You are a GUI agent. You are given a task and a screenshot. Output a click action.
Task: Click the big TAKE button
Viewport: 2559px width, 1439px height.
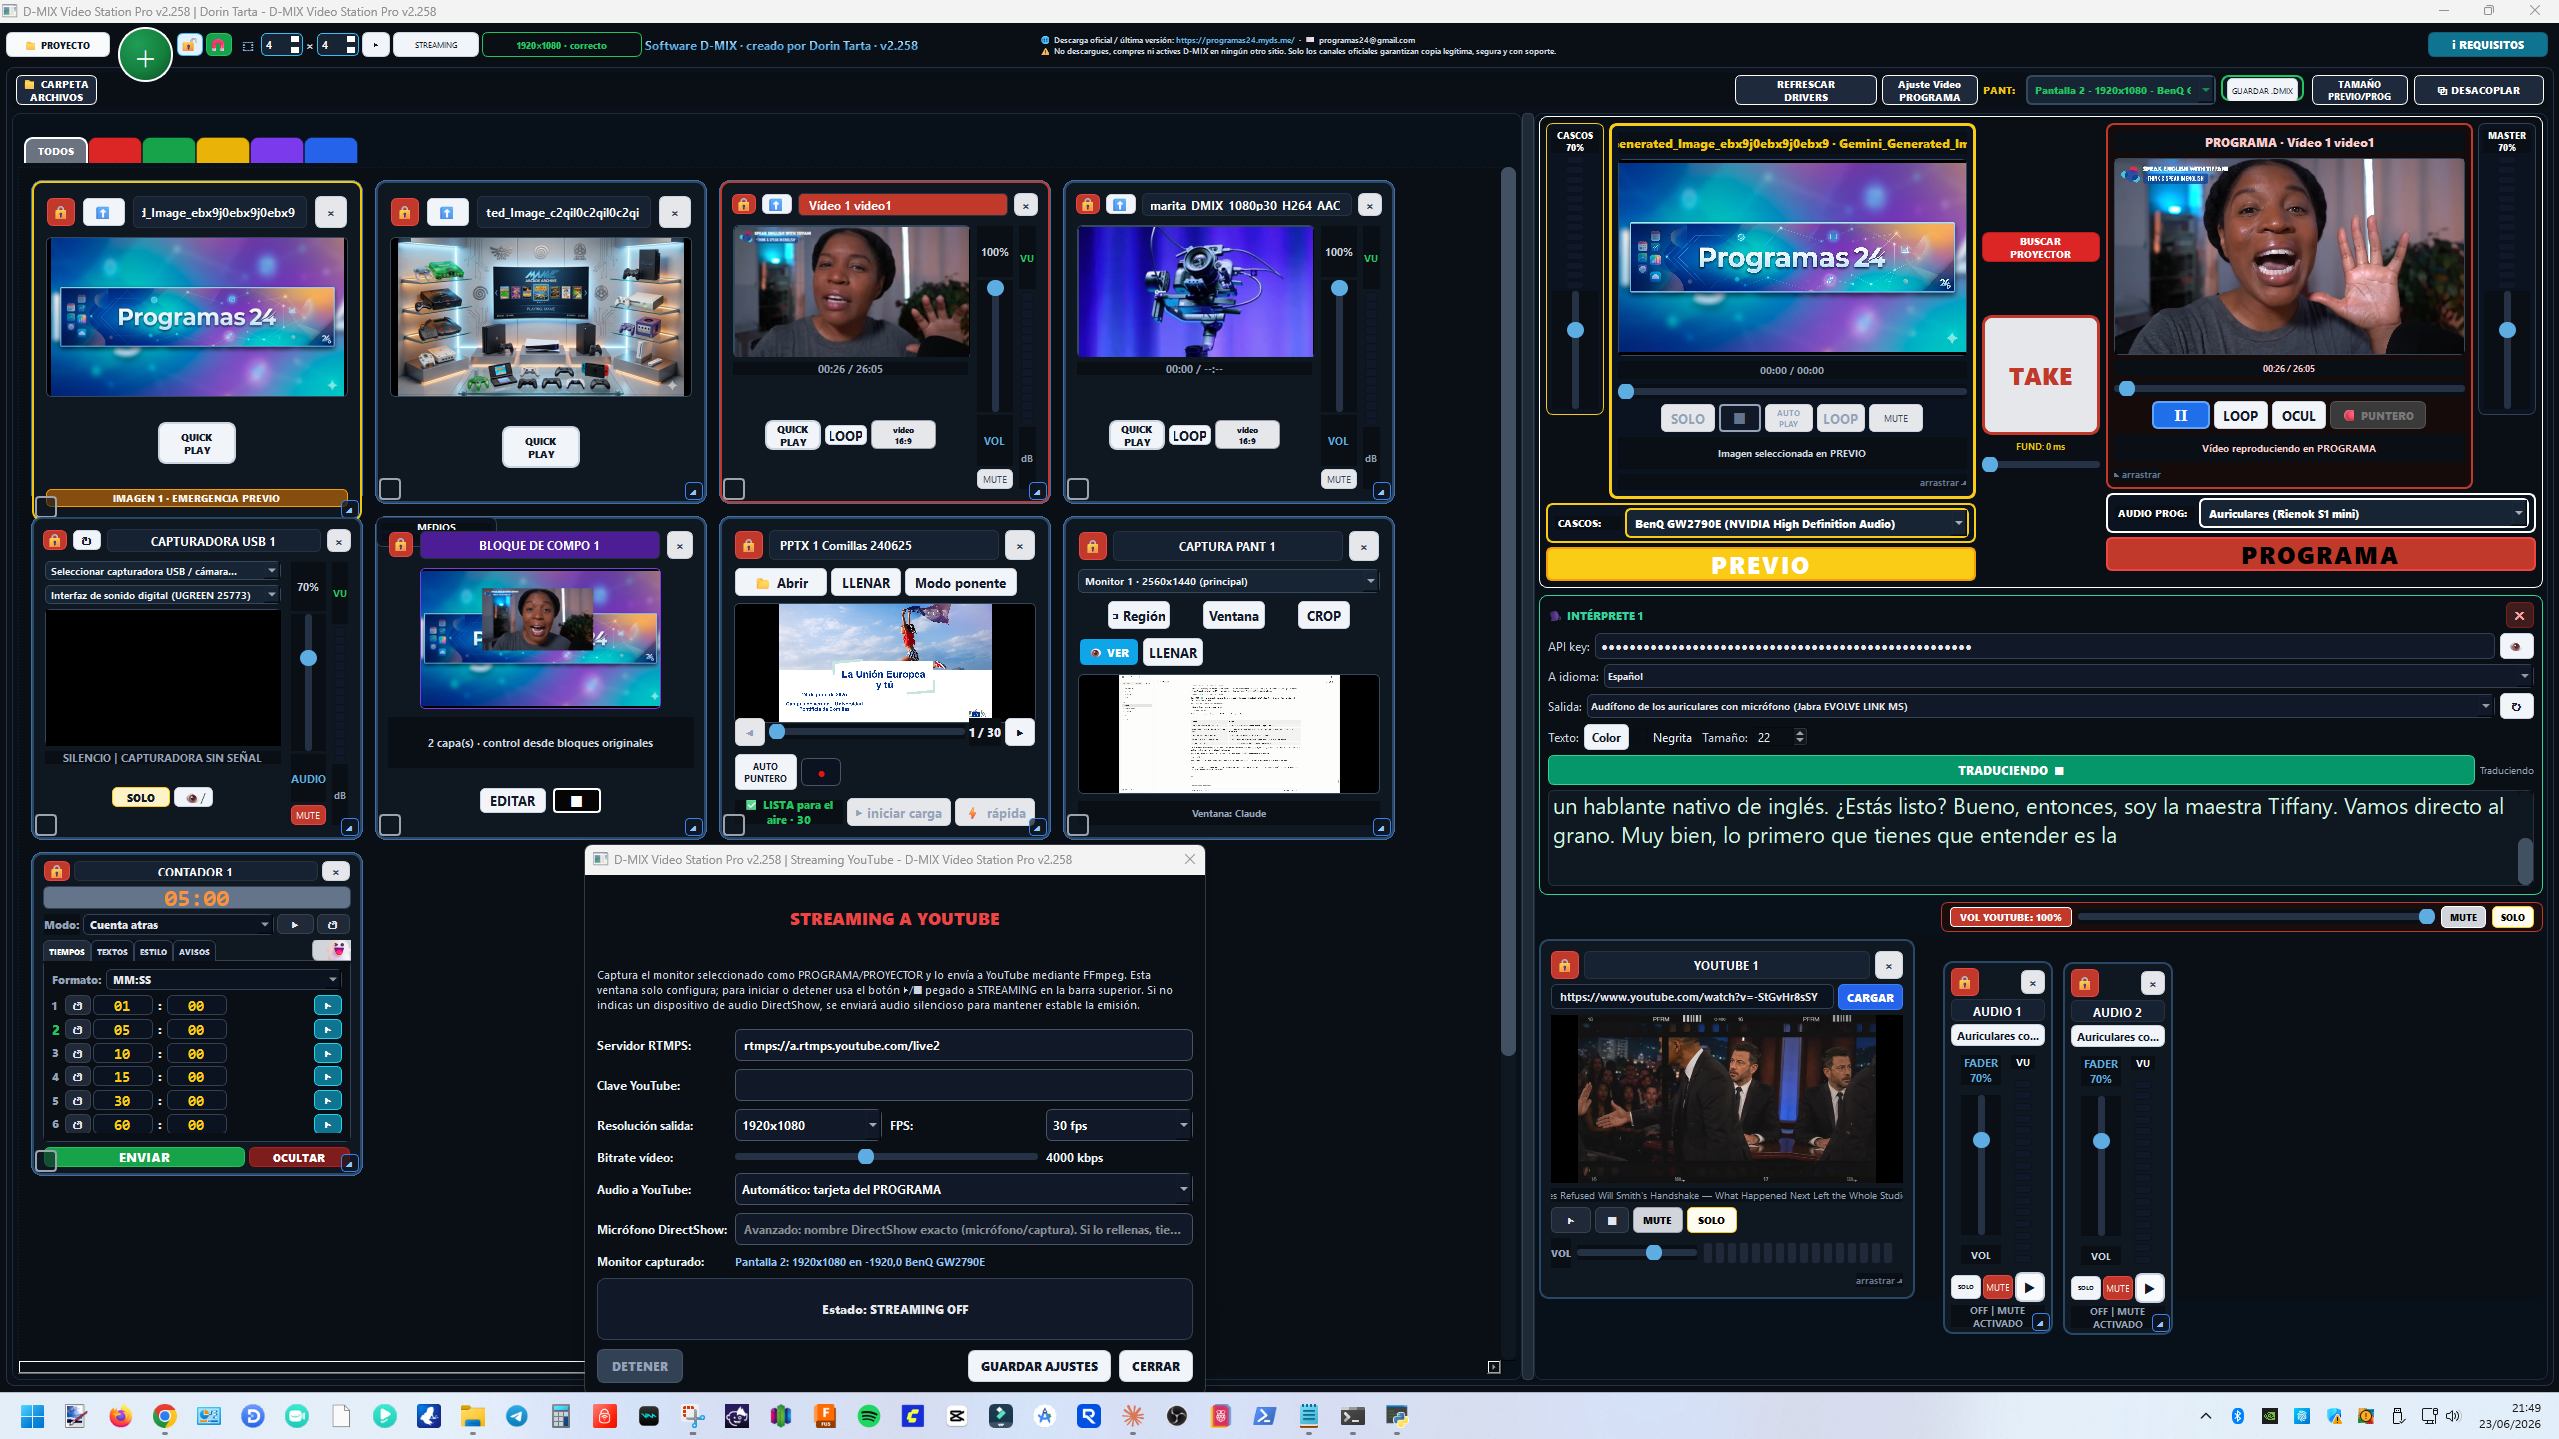tap(2040, 376)
